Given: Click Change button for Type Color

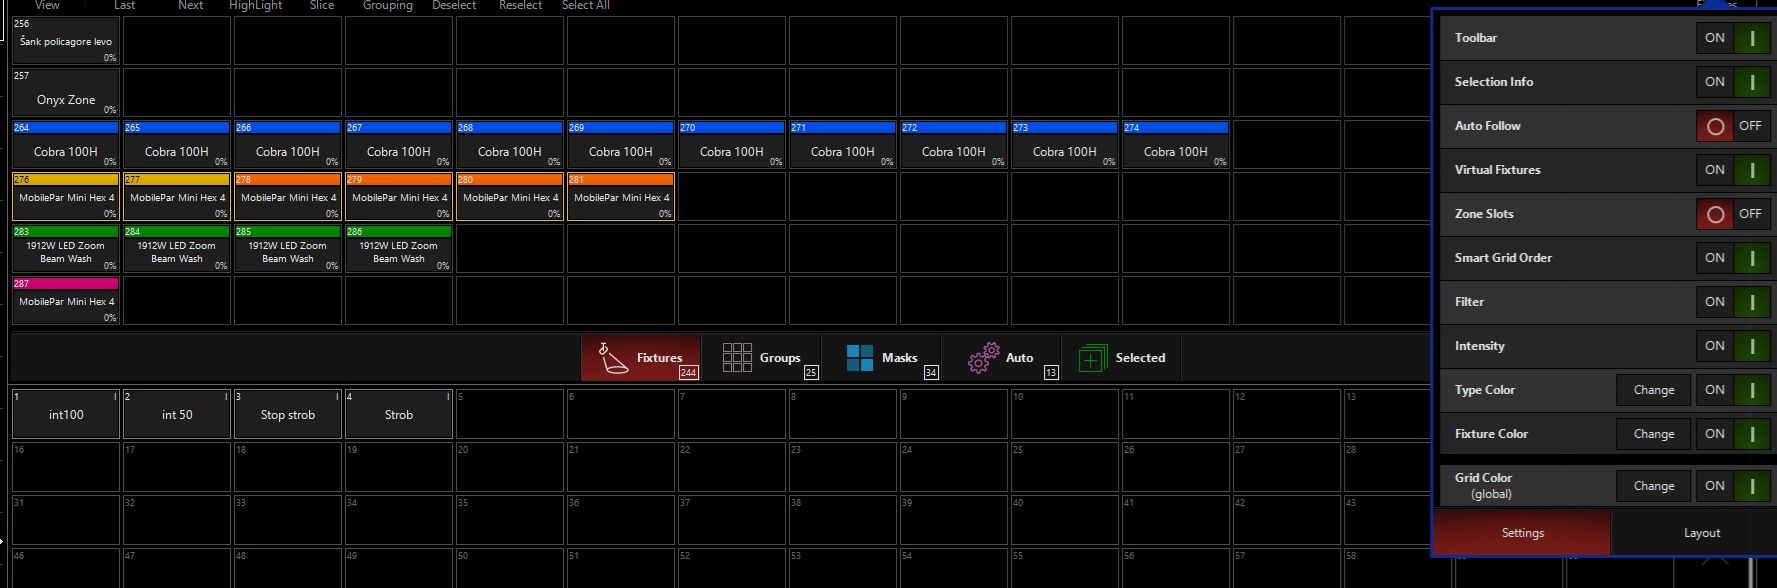Looking at the screenshot, I should click(x=1654, y=390).
